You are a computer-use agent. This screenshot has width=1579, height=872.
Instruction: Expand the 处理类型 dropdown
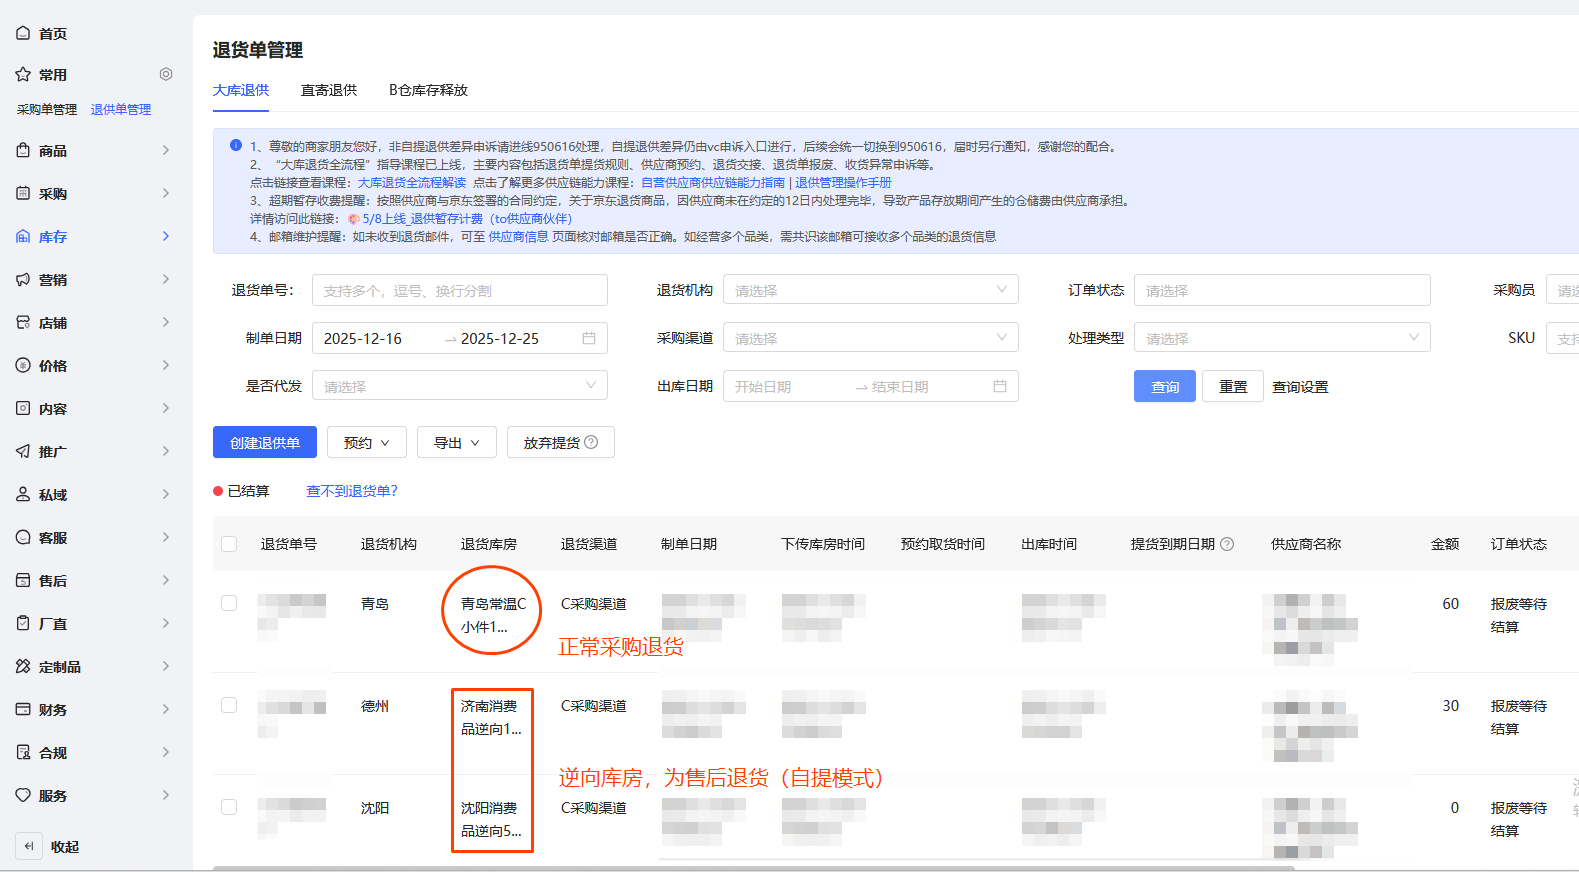pos(1281,338)
